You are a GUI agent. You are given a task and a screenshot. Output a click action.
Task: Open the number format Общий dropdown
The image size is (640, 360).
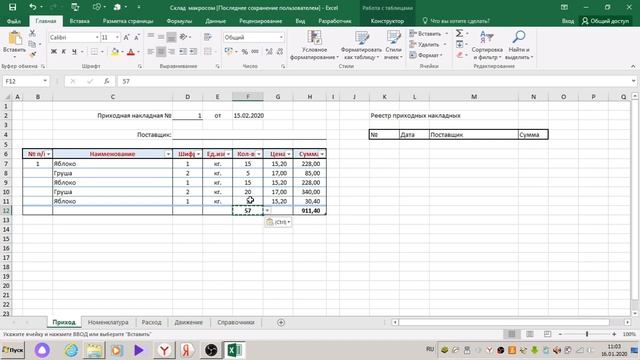coord(281,37)
